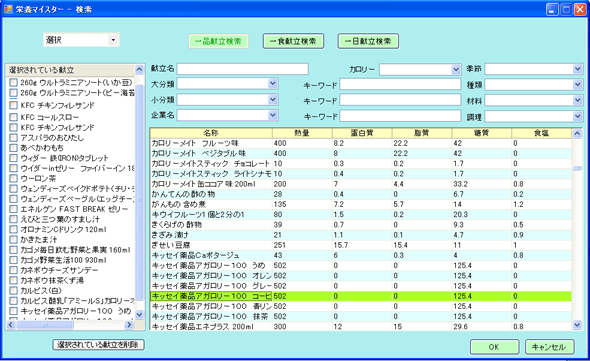Open the 企業名 dropdown

[x=273, y=115]
